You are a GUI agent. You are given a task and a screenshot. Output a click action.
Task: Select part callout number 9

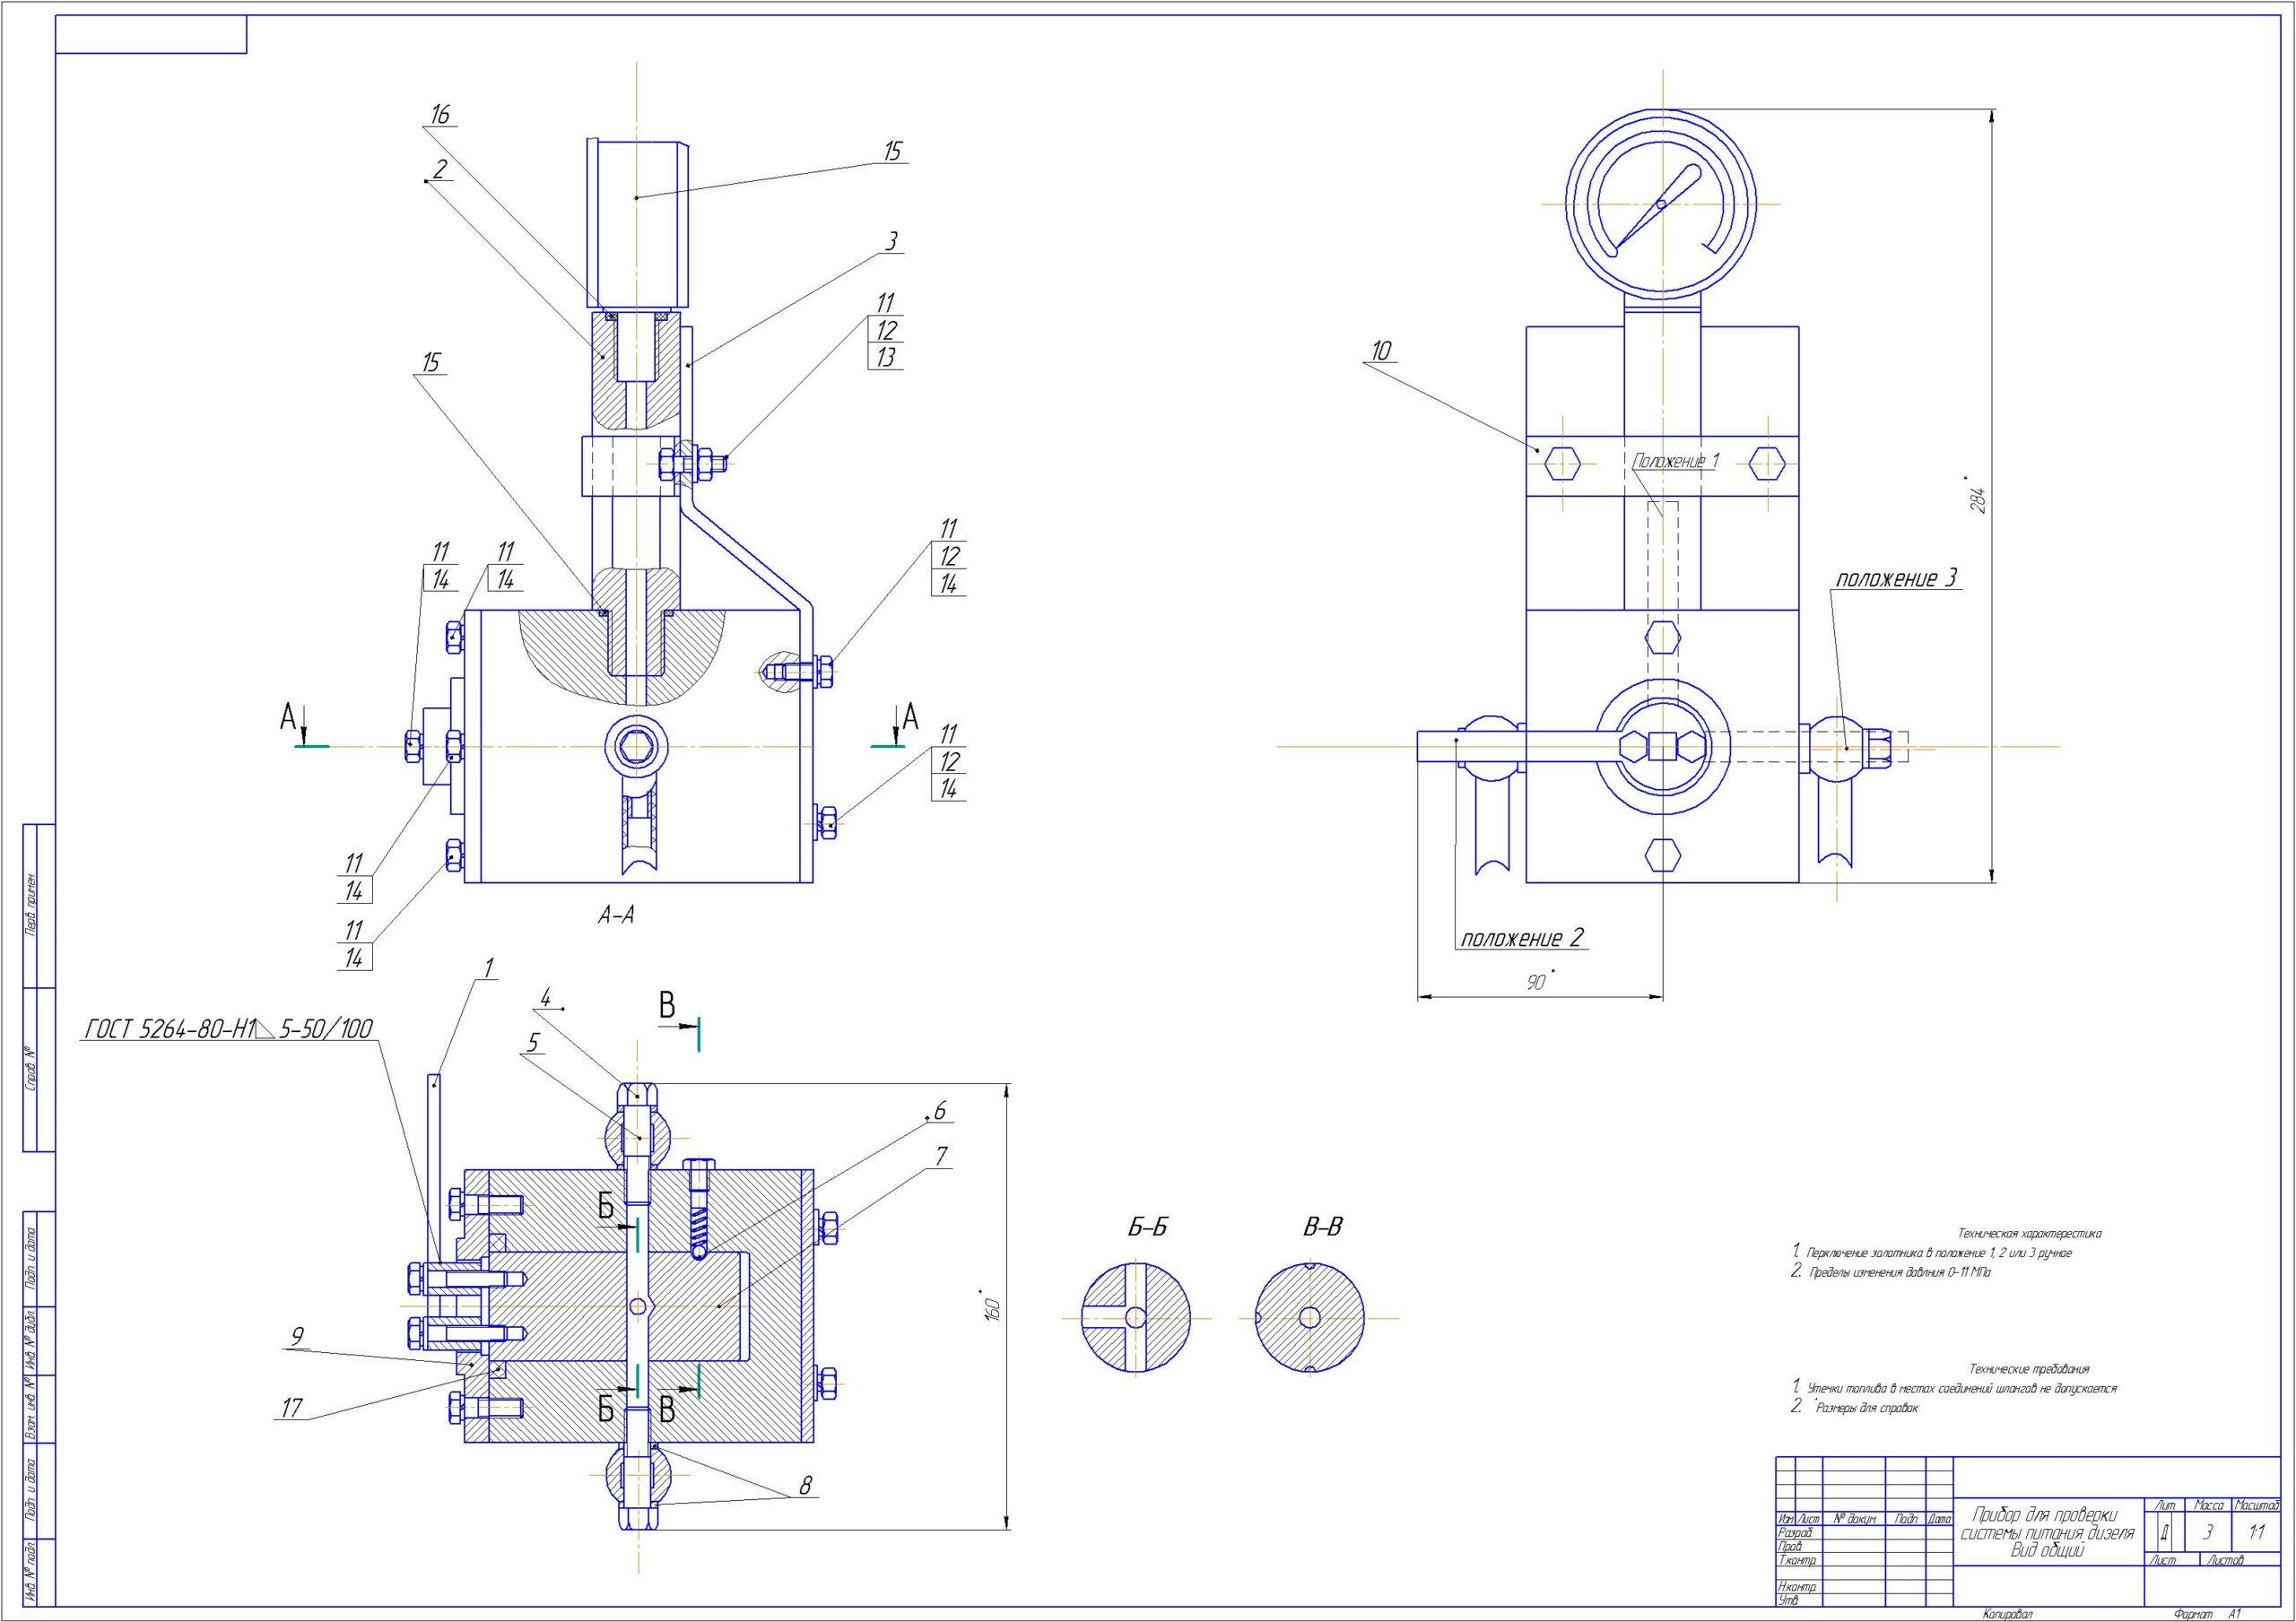(297, 1337)
